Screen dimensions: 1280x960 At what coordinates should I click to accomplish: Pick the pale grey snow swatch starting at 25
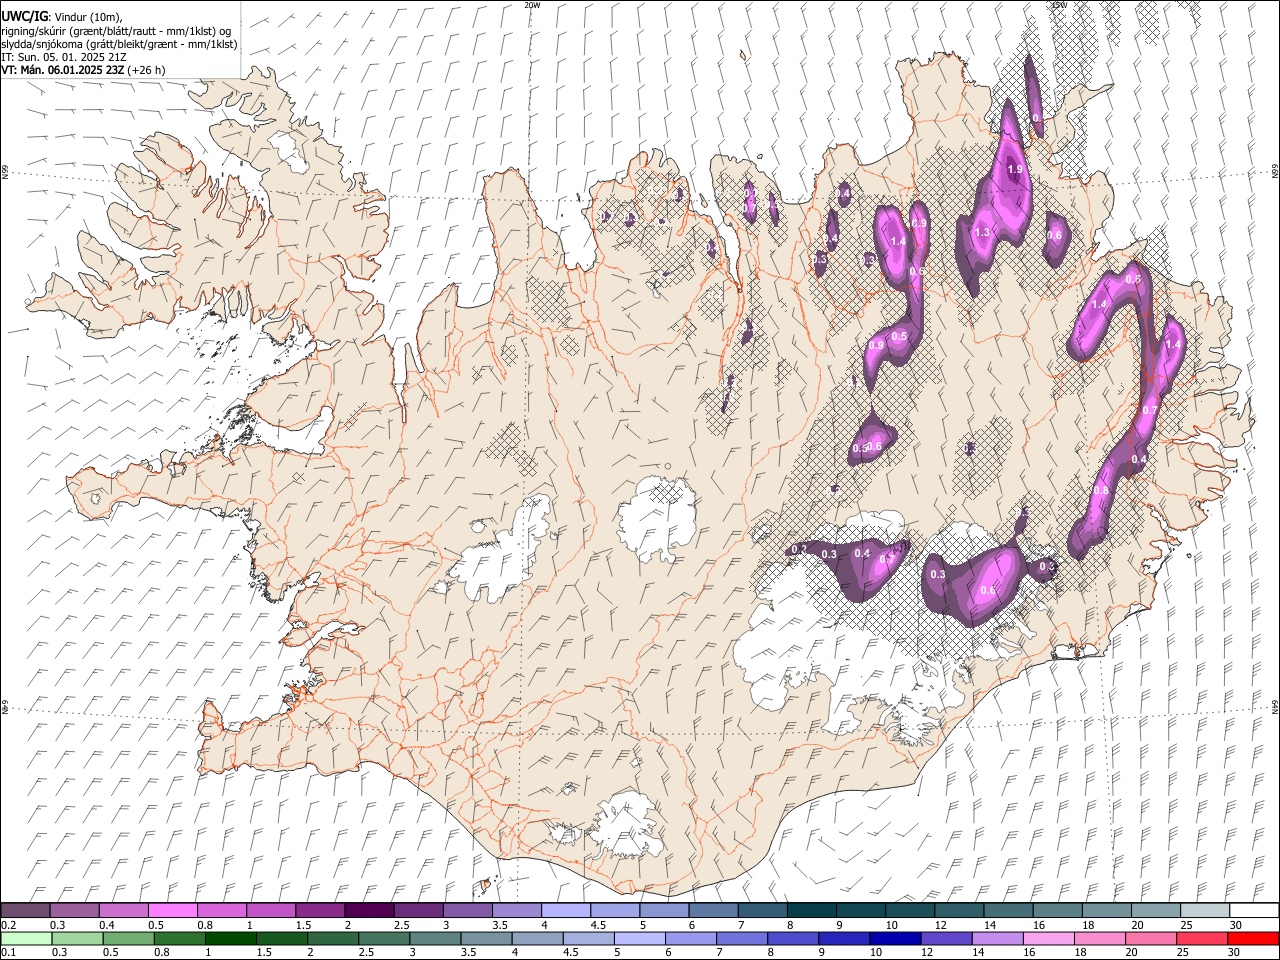1205,910
